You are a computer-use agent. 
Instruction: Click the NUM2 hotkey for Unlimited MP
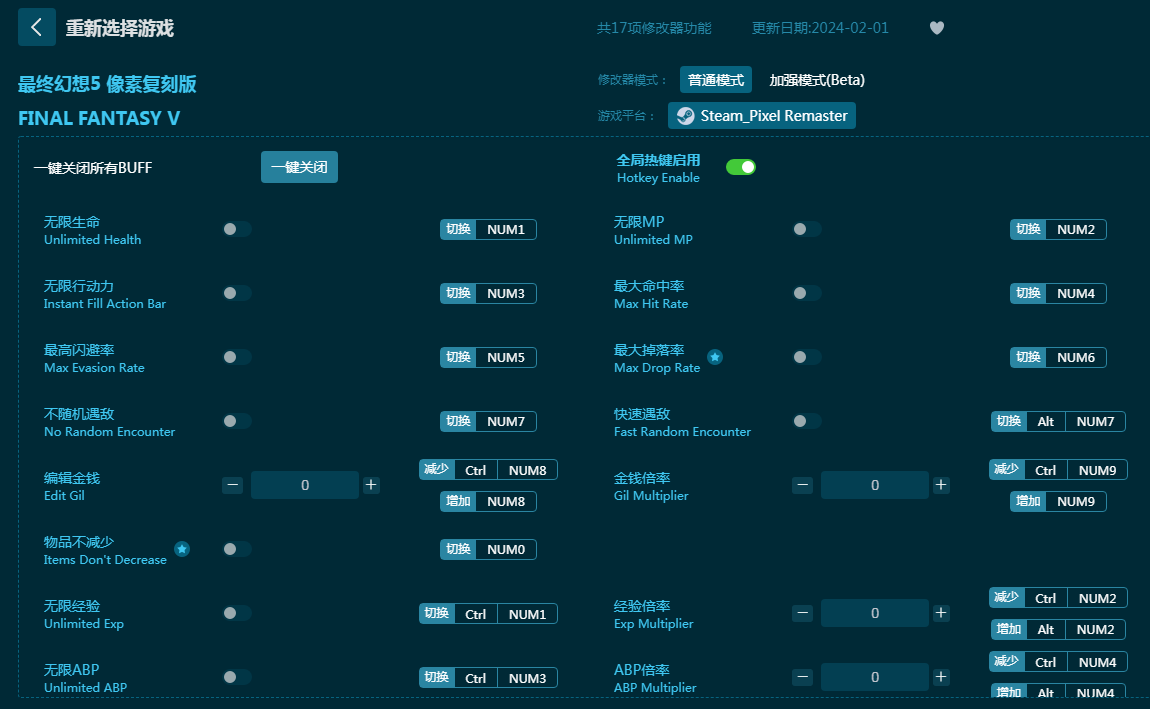(1058, 229)
